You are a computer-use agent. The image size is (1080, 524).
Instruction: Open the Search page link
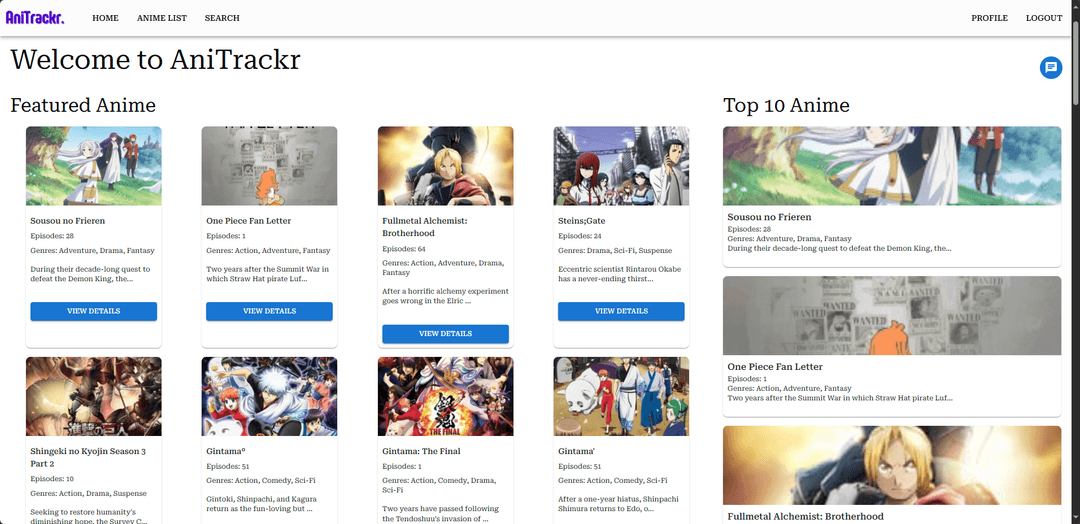(222, 18)
